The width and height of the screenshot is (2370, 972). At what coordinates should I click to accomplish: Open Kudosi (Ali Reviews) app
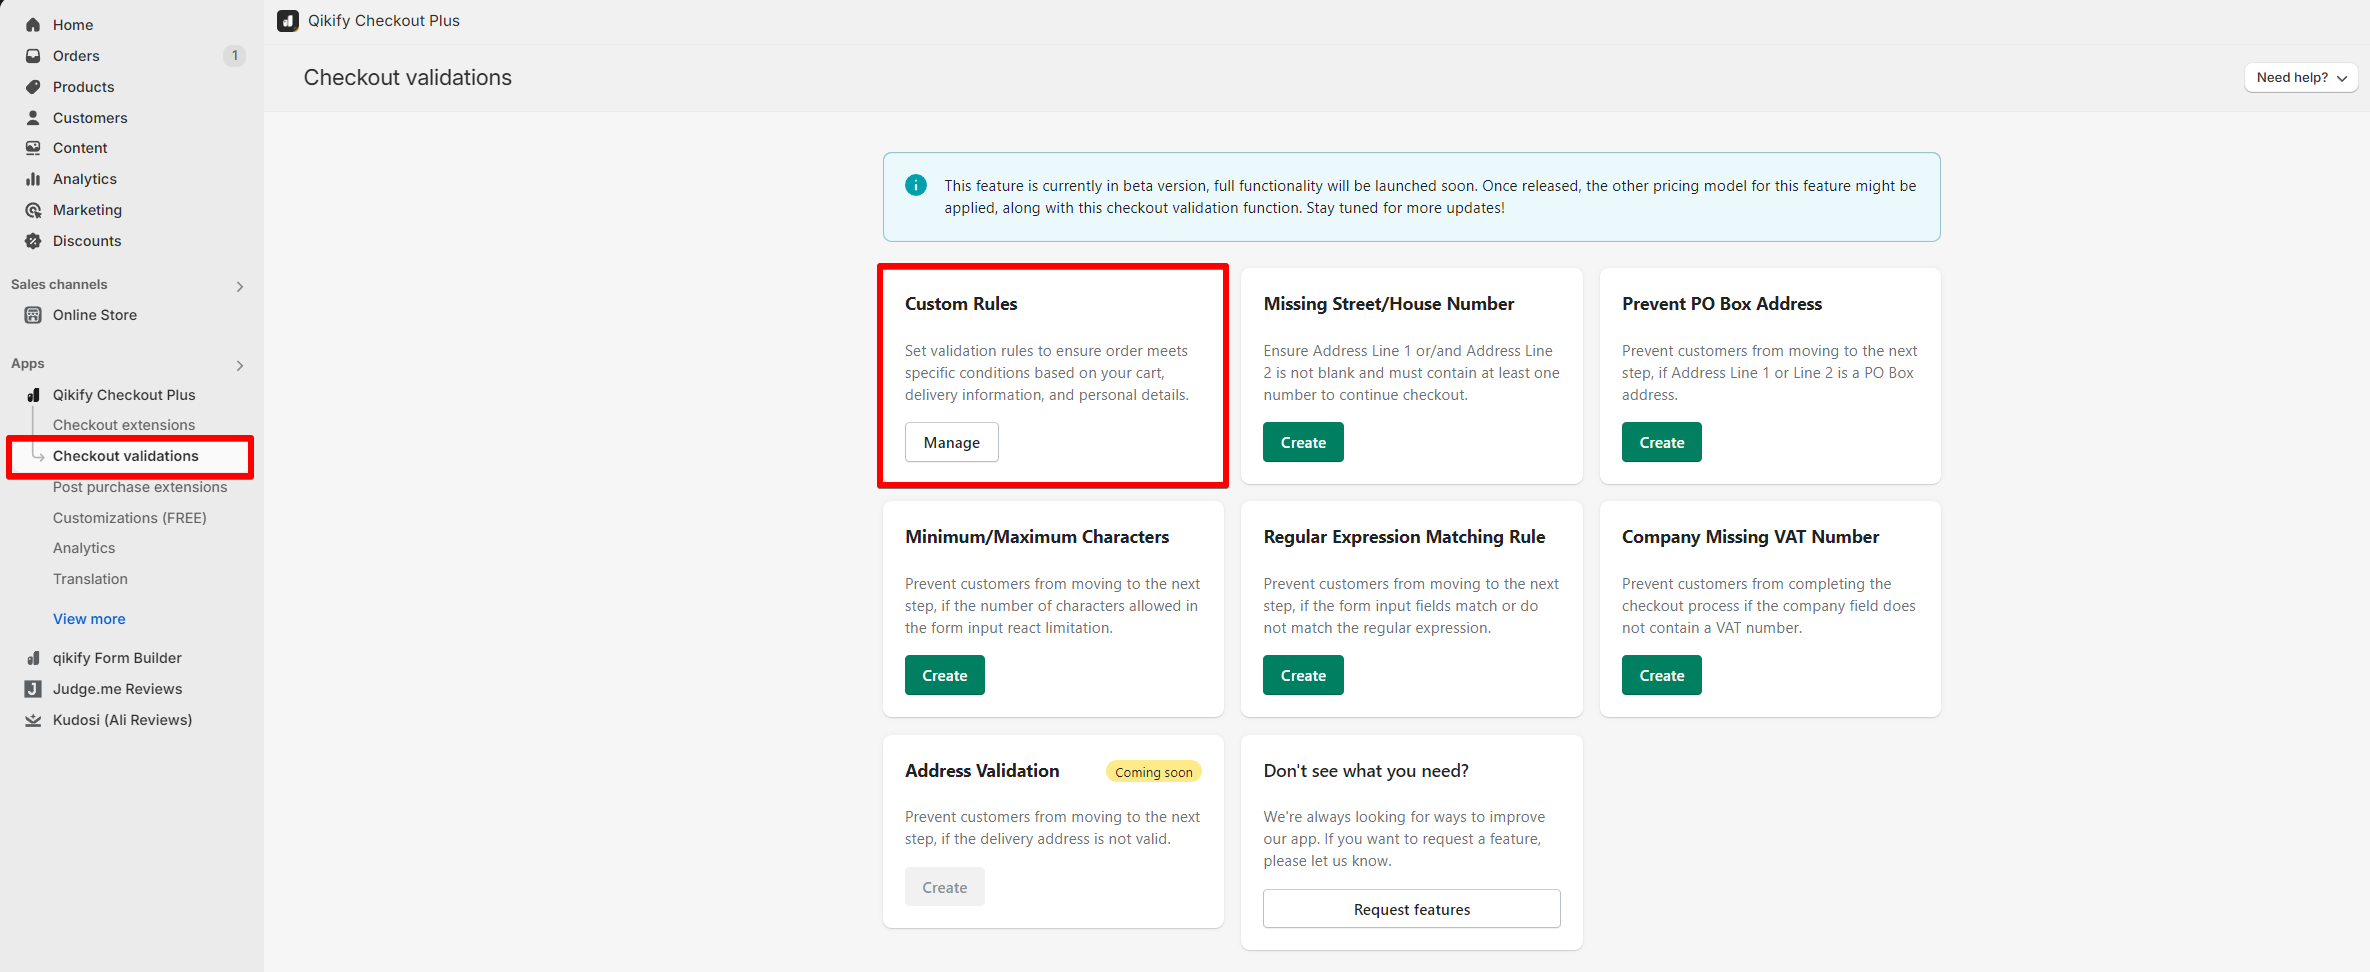122,720
